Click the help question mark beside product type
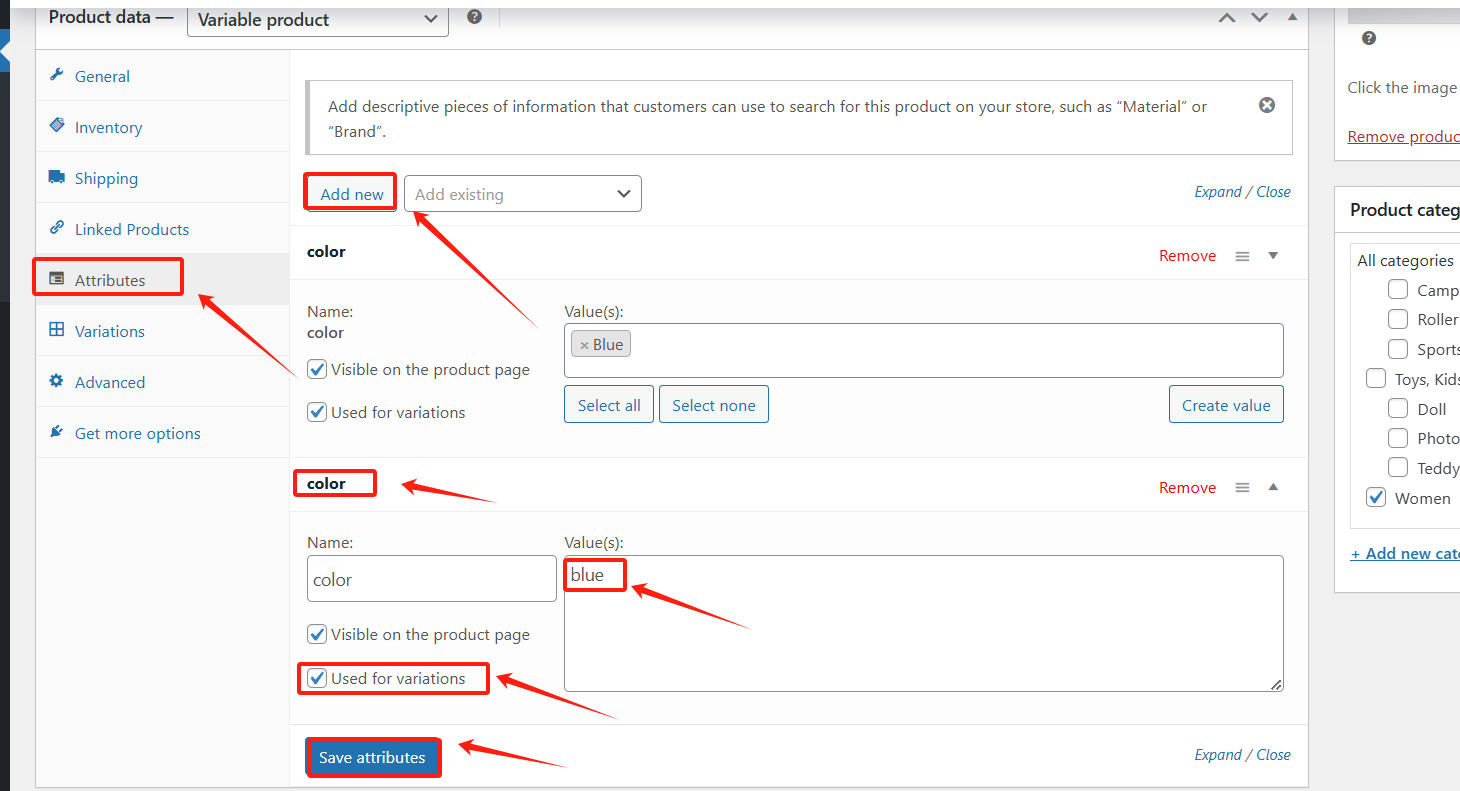 click(475, 17)
